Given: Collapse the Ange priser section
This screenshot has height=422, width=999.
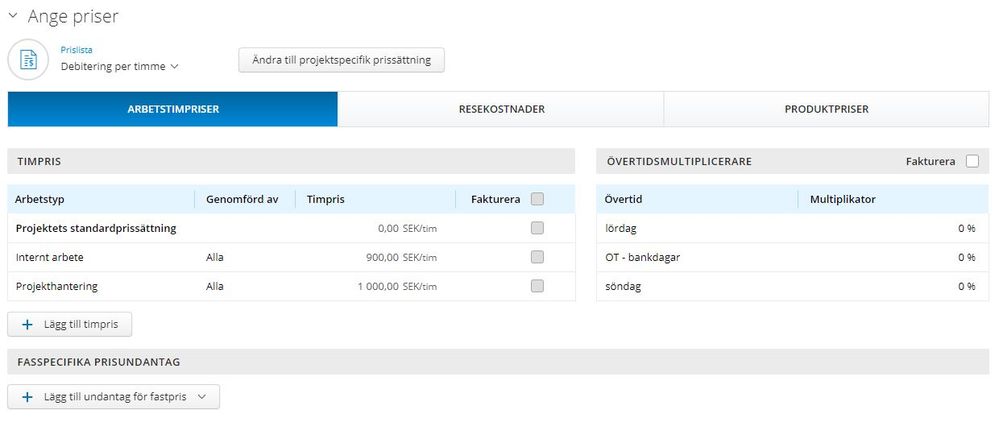Looking at the screenshot, I should [13, 16].
